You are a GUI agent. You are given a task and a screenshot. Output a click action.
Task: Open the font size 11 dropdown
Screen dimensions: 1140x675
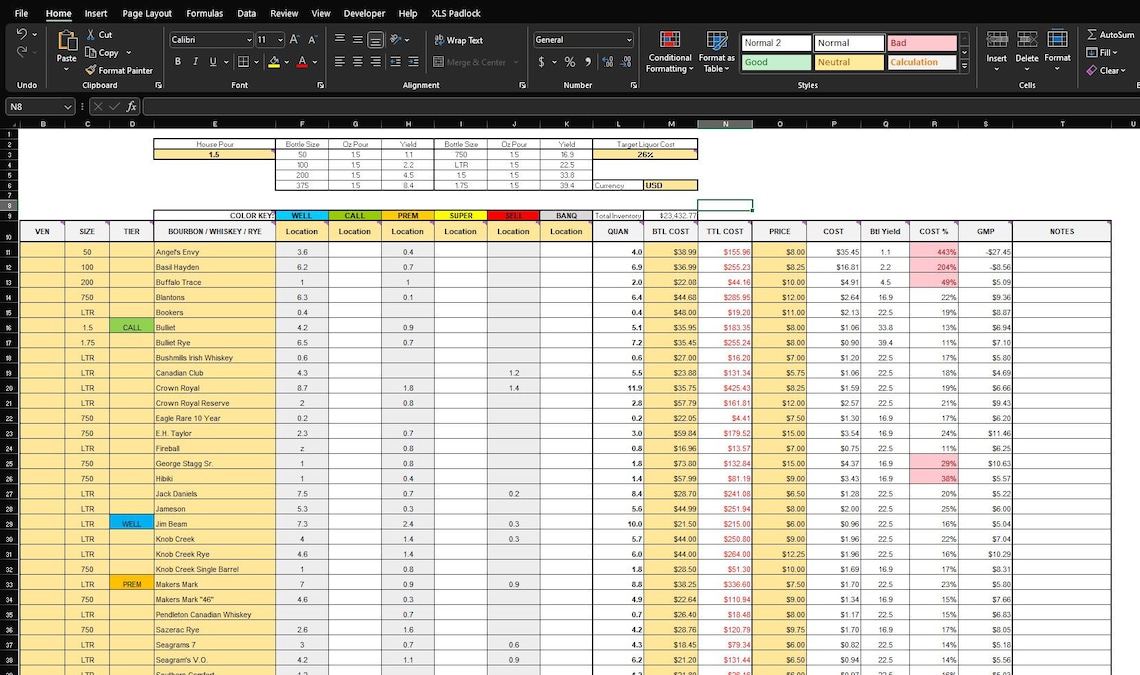coord(280,40)
